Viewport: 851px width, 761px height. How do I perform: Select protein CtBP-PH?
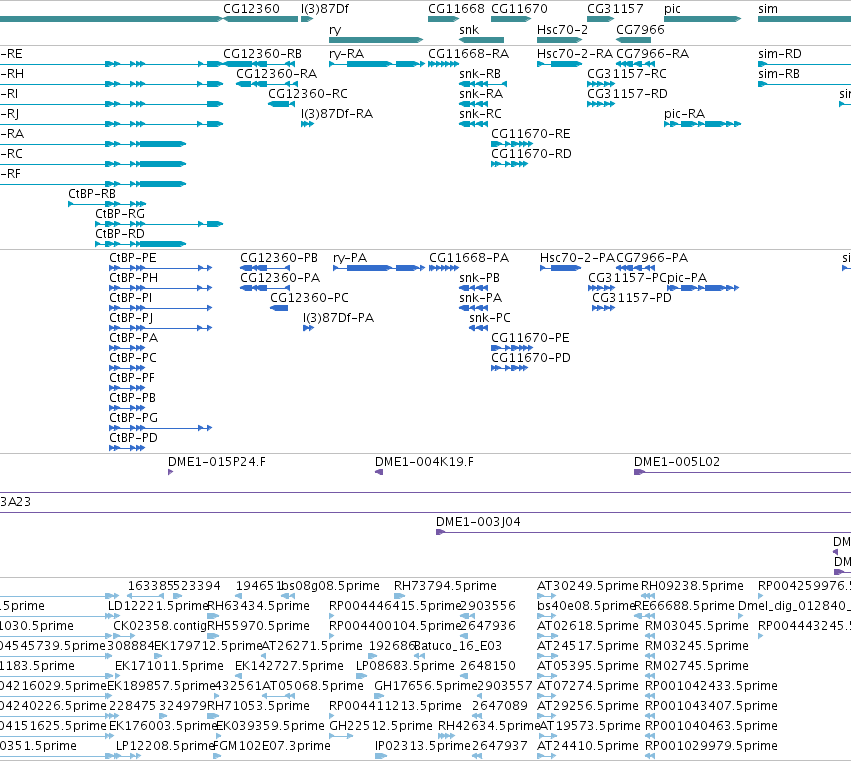tap(134, 278)
